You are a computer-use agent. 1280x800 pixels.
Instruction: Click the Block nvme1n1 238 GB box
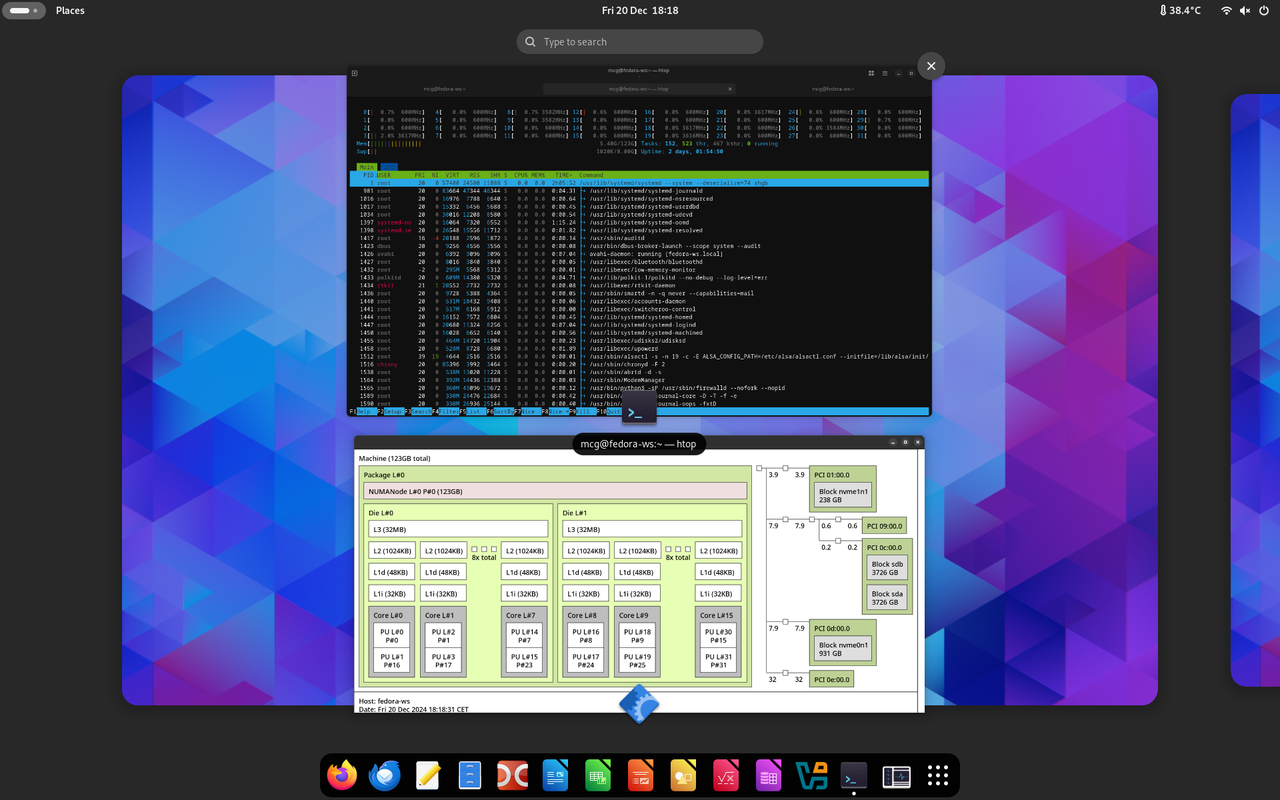click(844, 495)
